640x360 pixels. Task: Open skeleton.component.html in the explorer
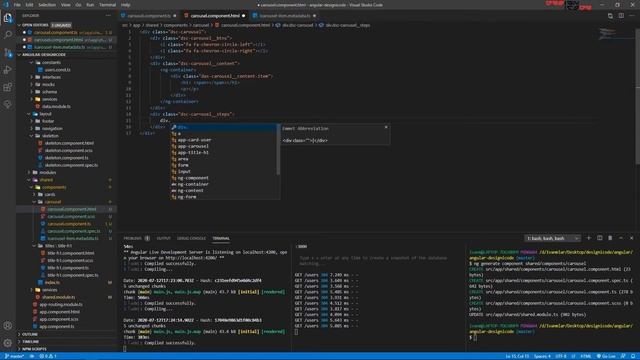[69, 143]
